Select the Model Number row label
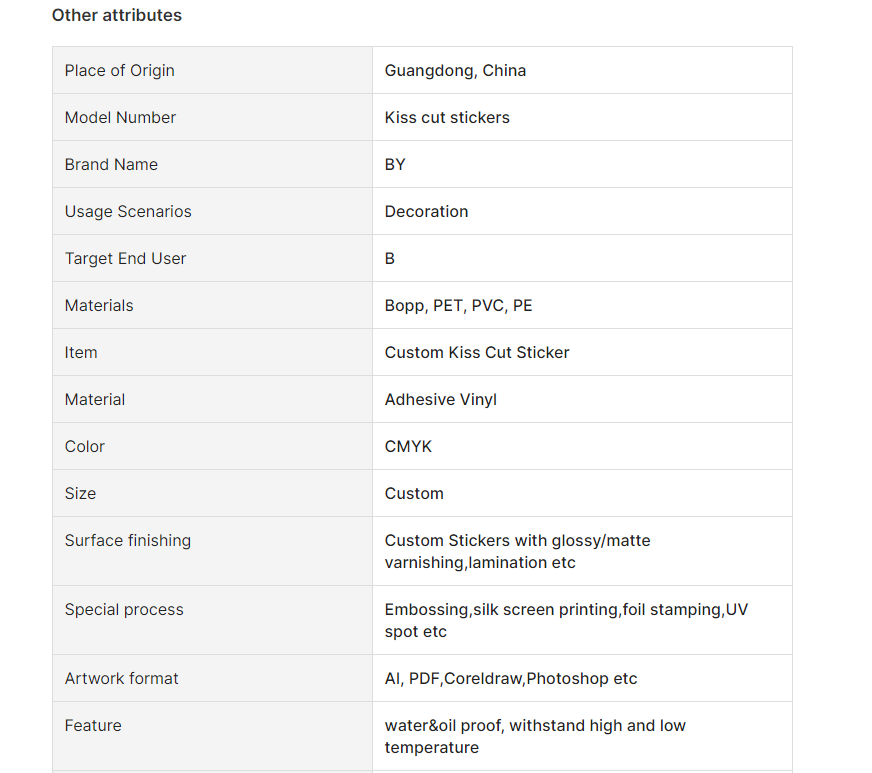The width and height of the screenshot is (872, 773). pos(120,117)
